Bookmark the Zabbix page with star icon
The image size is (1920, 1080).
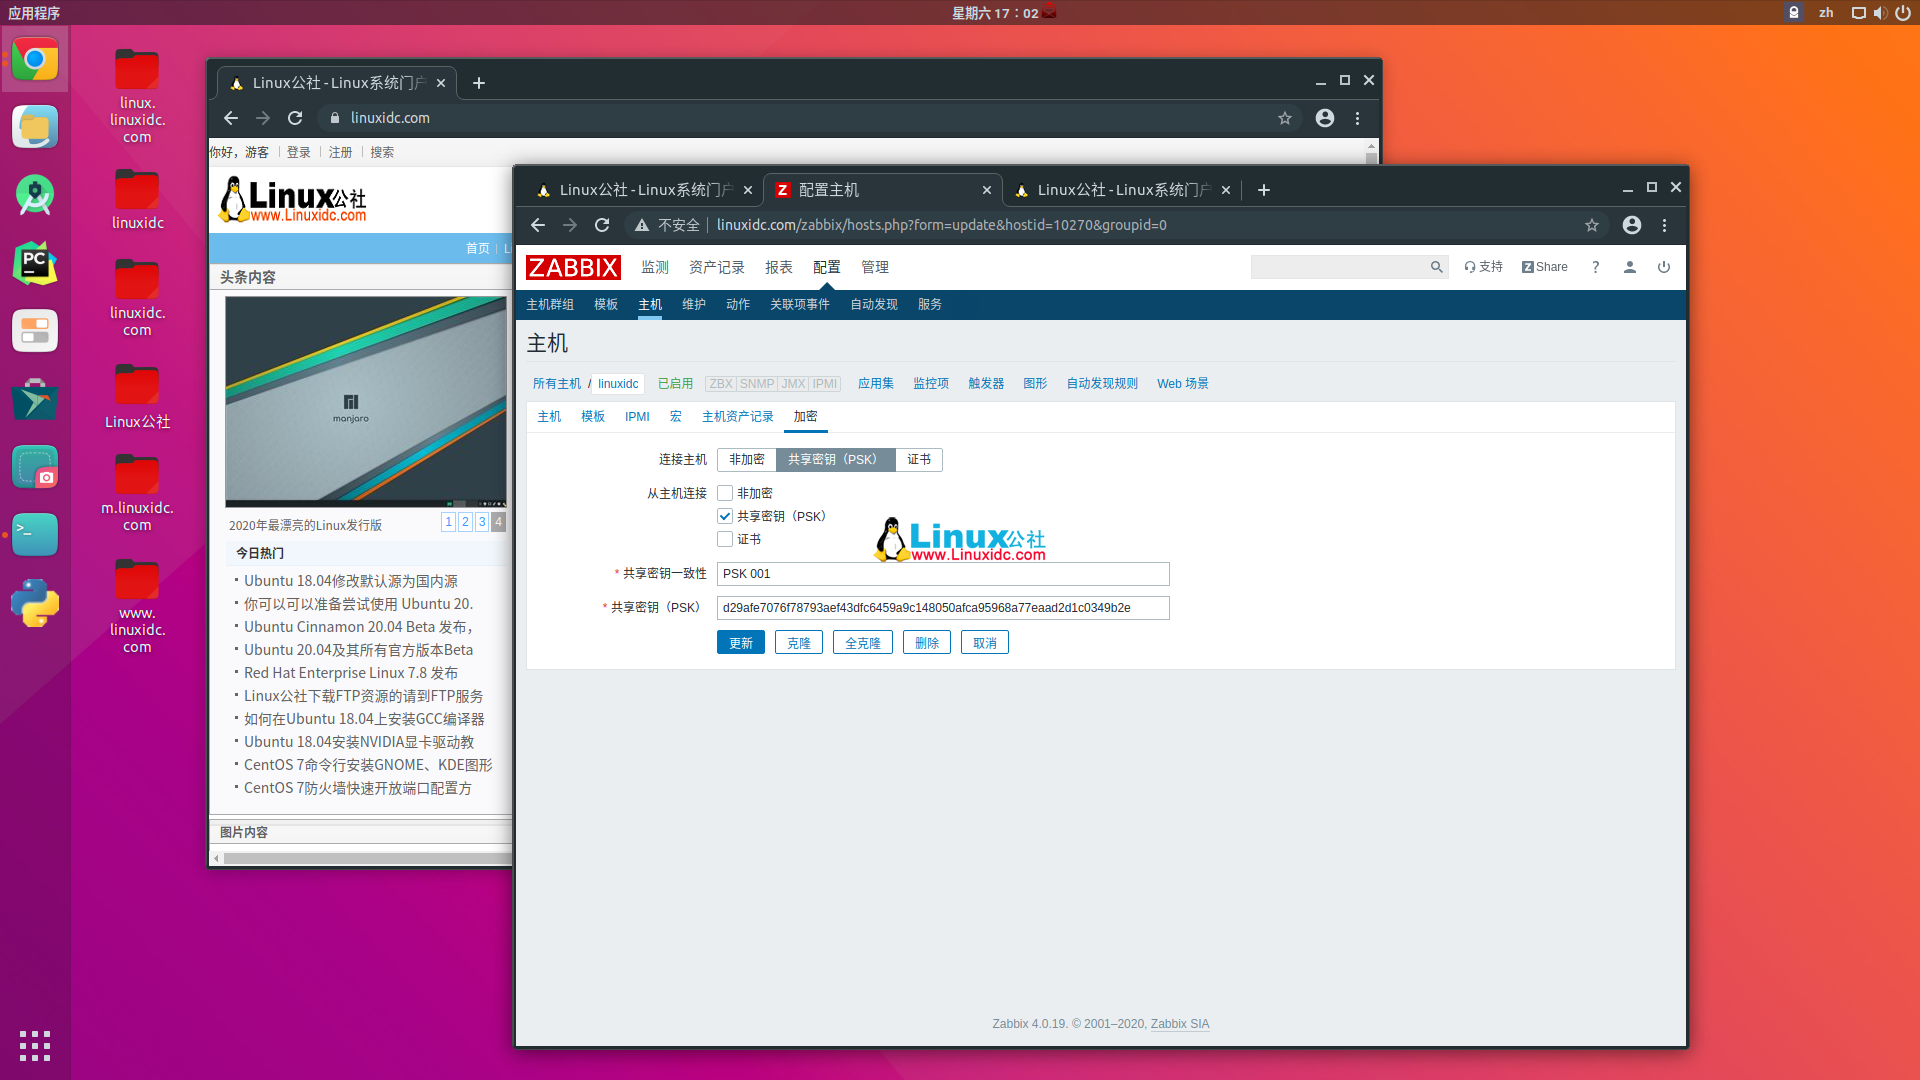pyautogui.click(x=1592, y=225)
